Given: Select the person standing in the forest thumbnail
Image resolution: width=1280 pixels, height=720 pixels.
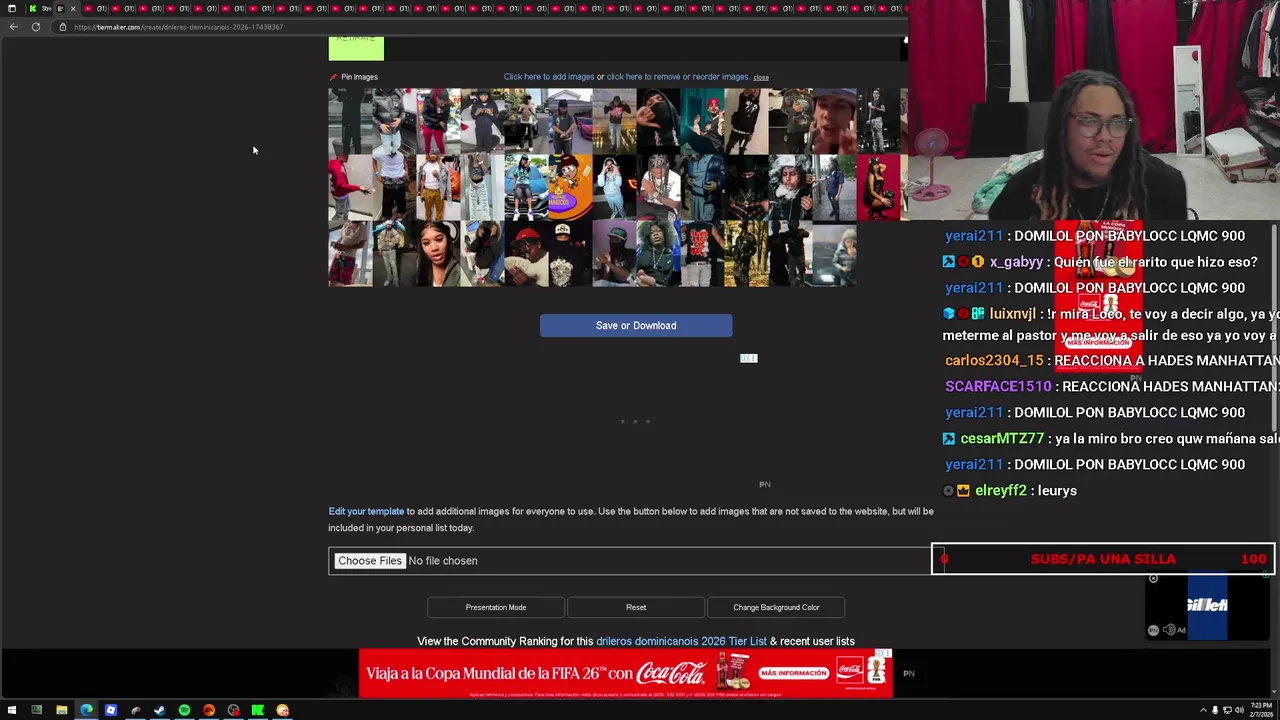Looking at the screenshot, I should coord(746,253).
